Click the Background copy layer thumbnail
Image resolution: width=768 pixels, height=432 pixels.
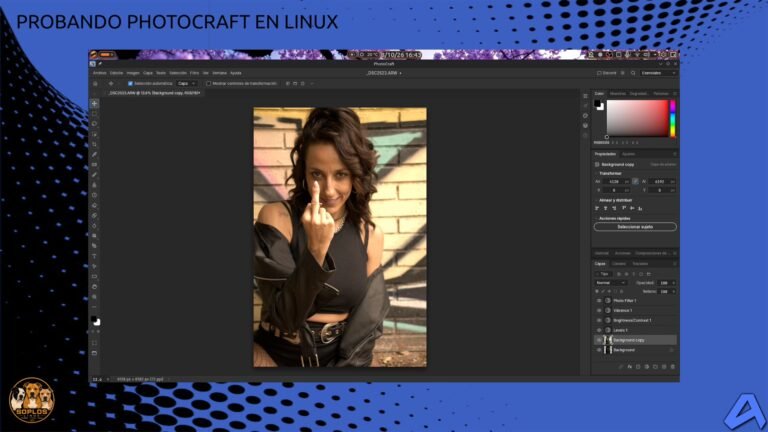pos(606,340)
